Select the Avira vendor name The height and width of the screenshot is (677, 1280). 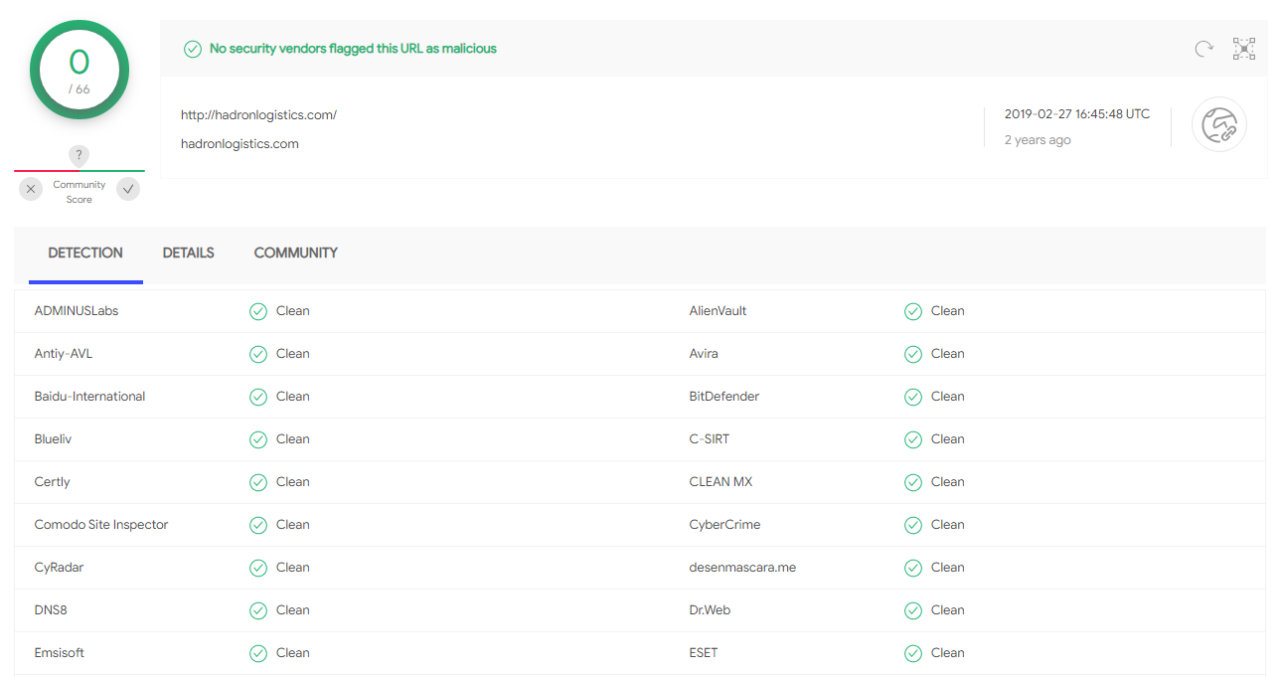point(704,354)
